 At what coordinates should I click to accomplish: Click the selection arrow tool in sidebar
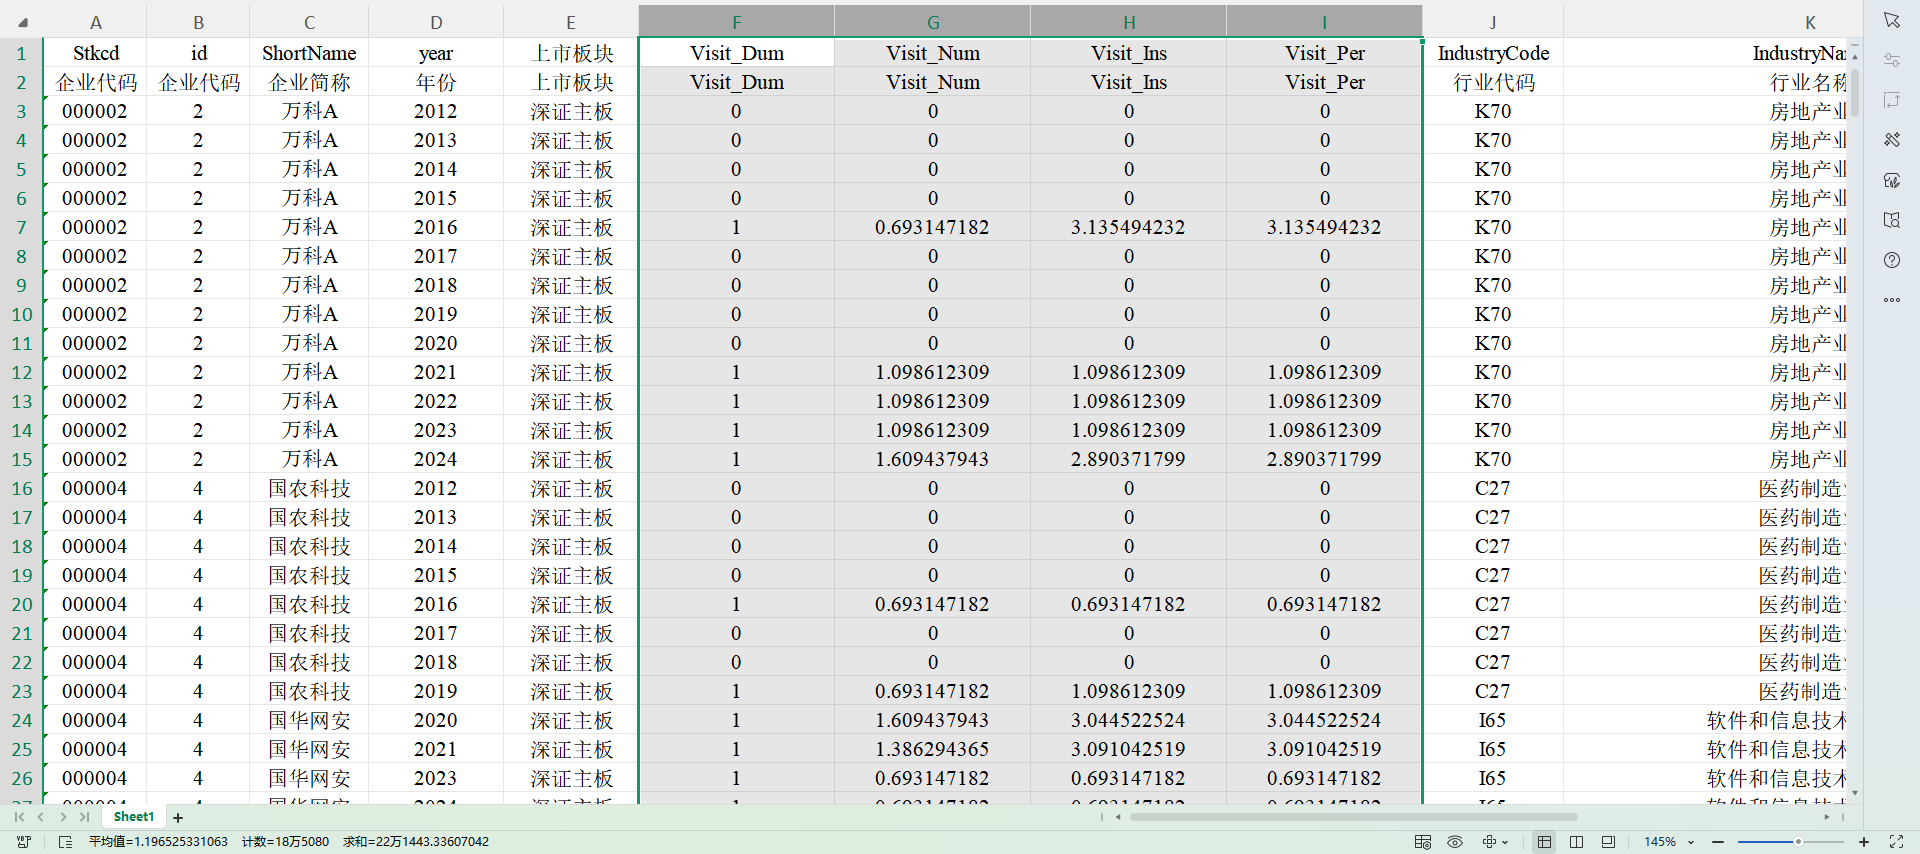1891,21
